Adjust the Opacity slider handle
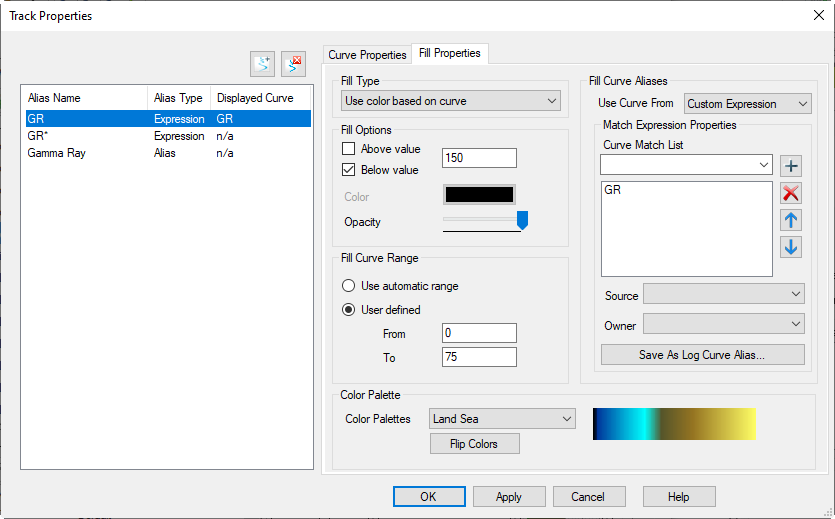 (521, 220)
